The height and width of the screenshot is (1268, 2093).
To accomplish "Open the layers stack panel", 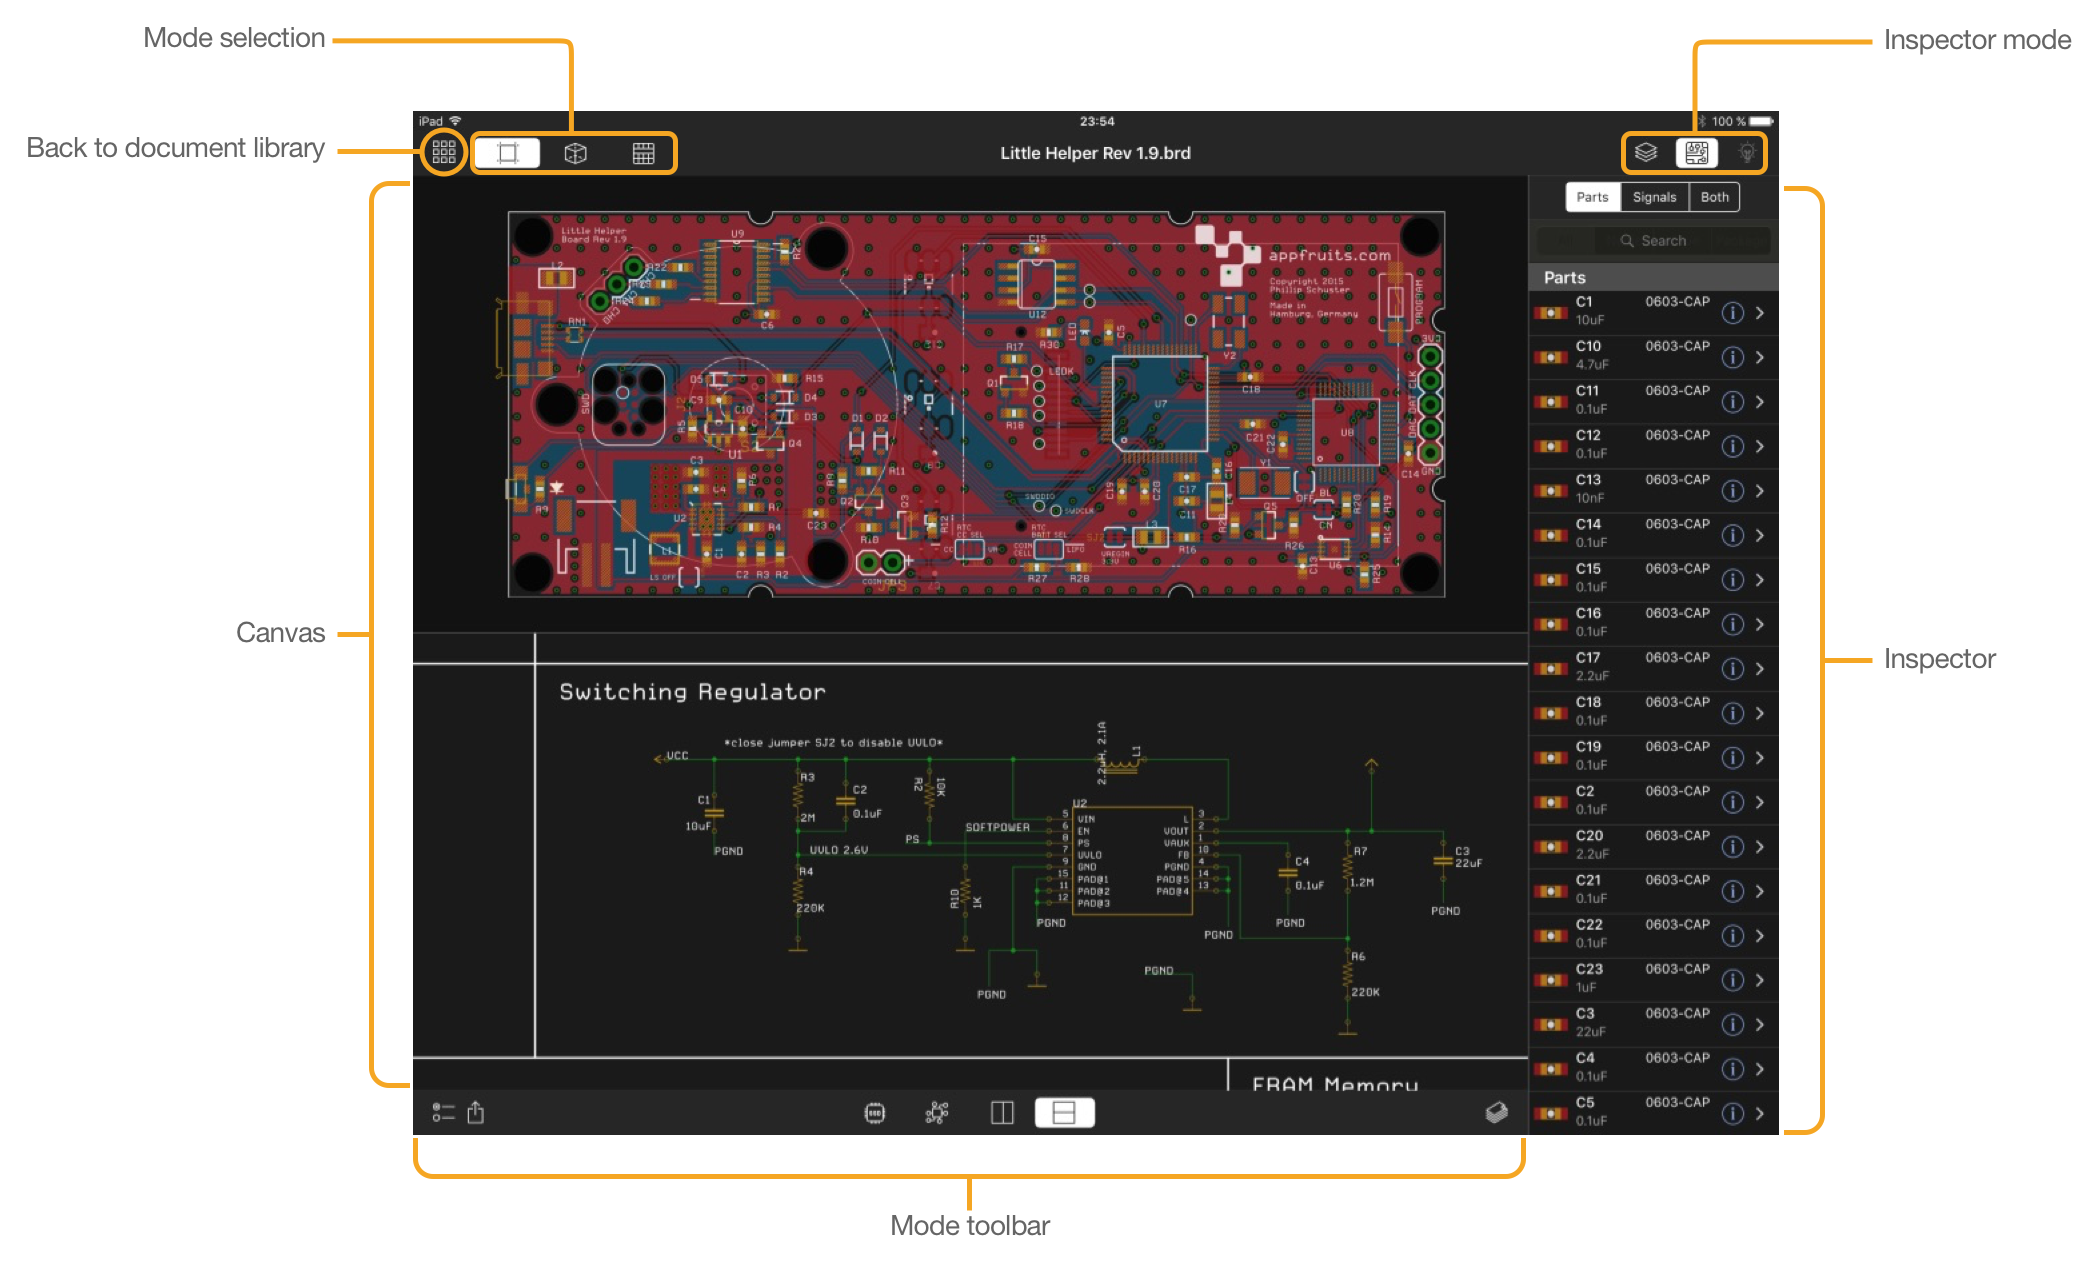I will [1645, 153].
